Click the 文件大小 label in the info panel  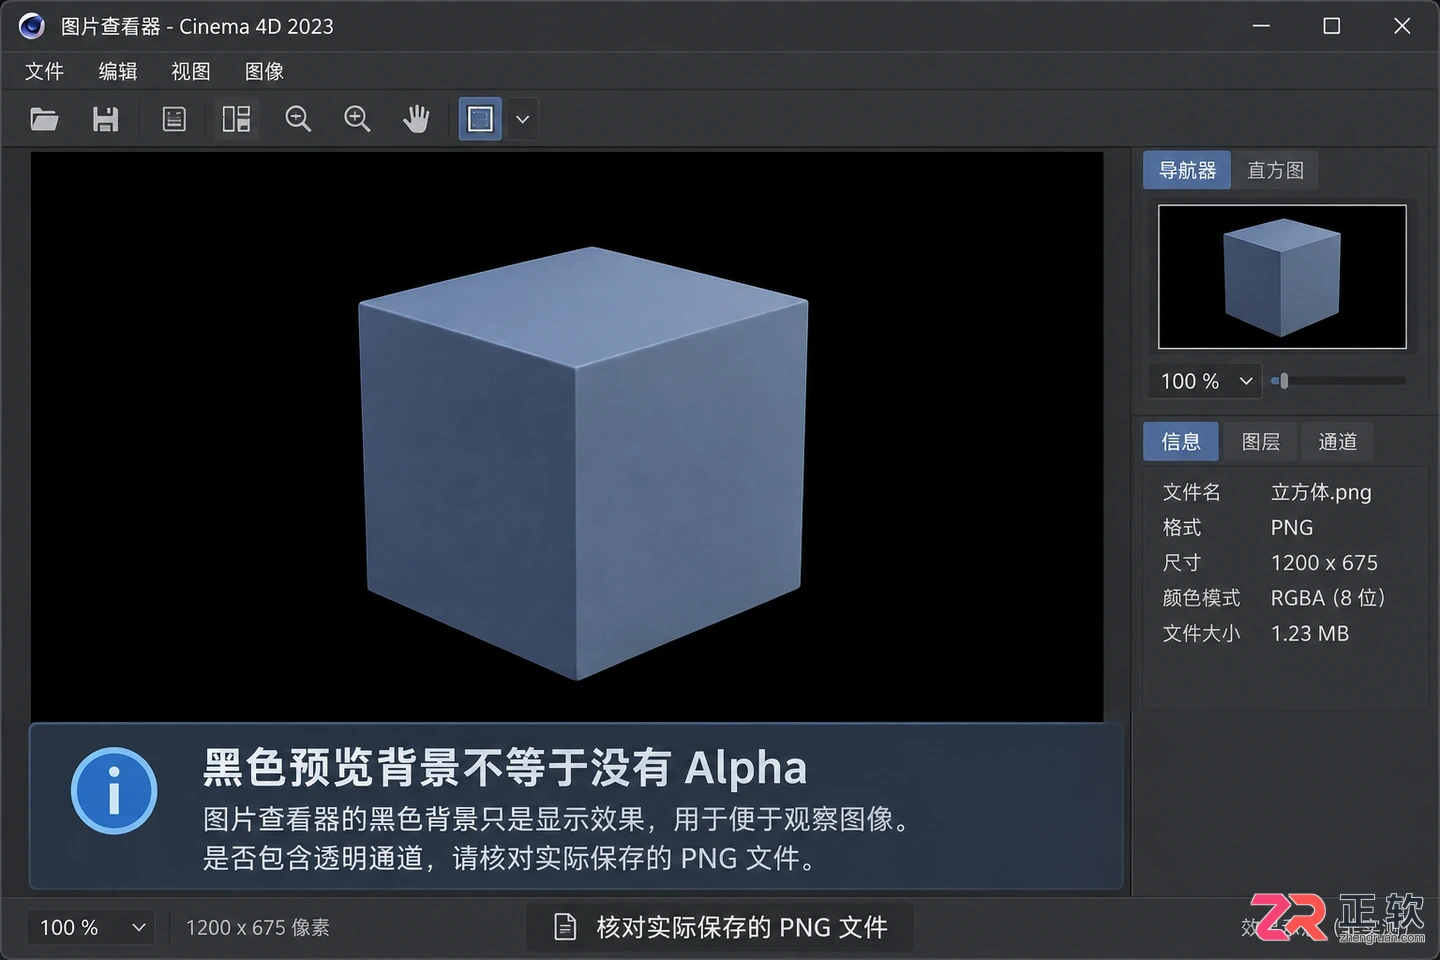[x=1201, y=633]
